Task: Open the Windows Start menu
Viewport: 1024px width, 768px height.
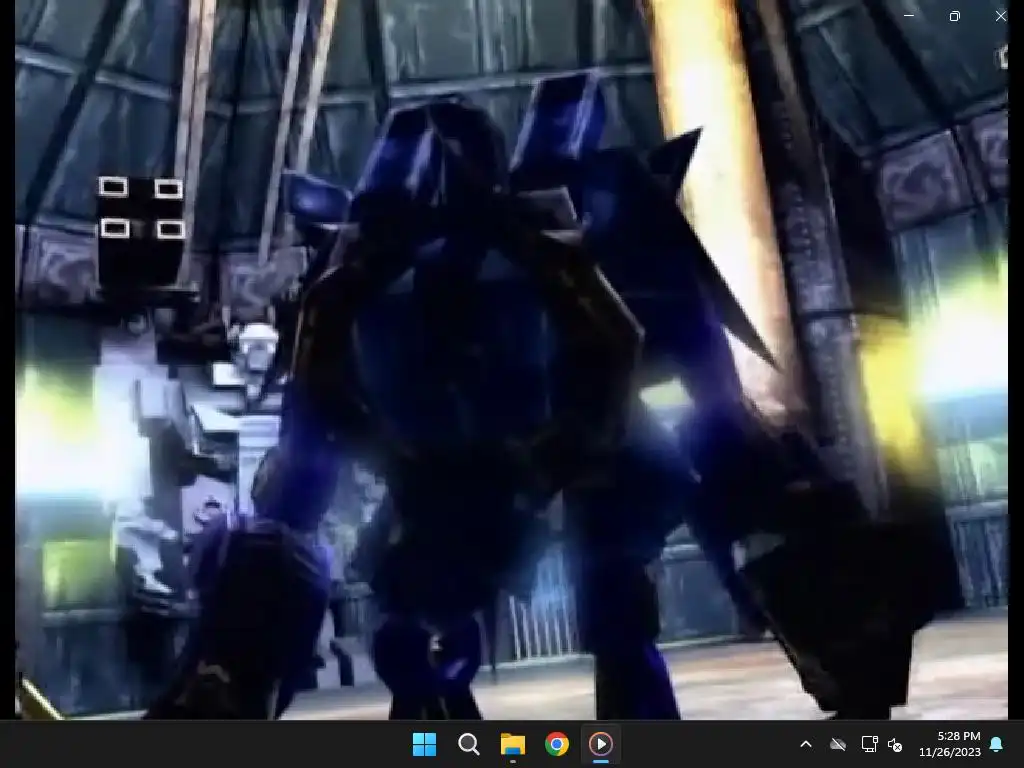Action: click(x=424, y=744)
